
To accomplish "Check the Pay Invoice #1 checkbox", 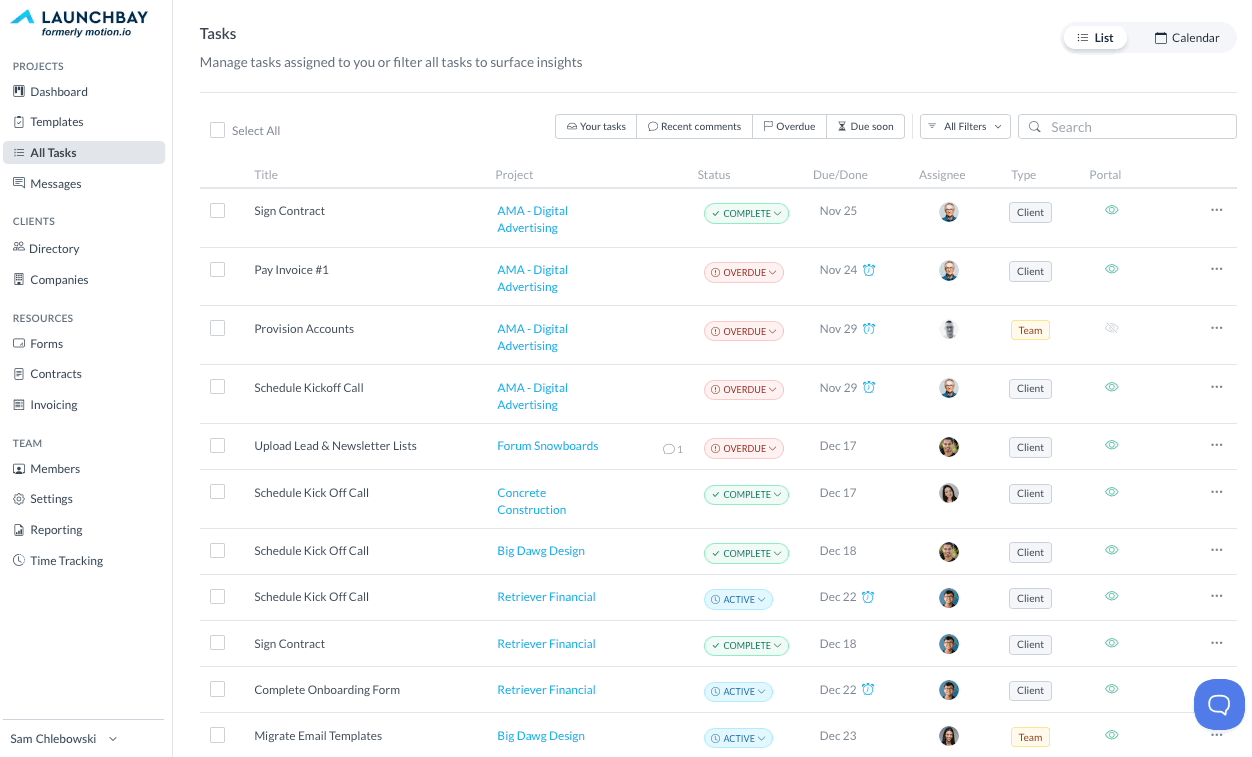I will (217, 269).
